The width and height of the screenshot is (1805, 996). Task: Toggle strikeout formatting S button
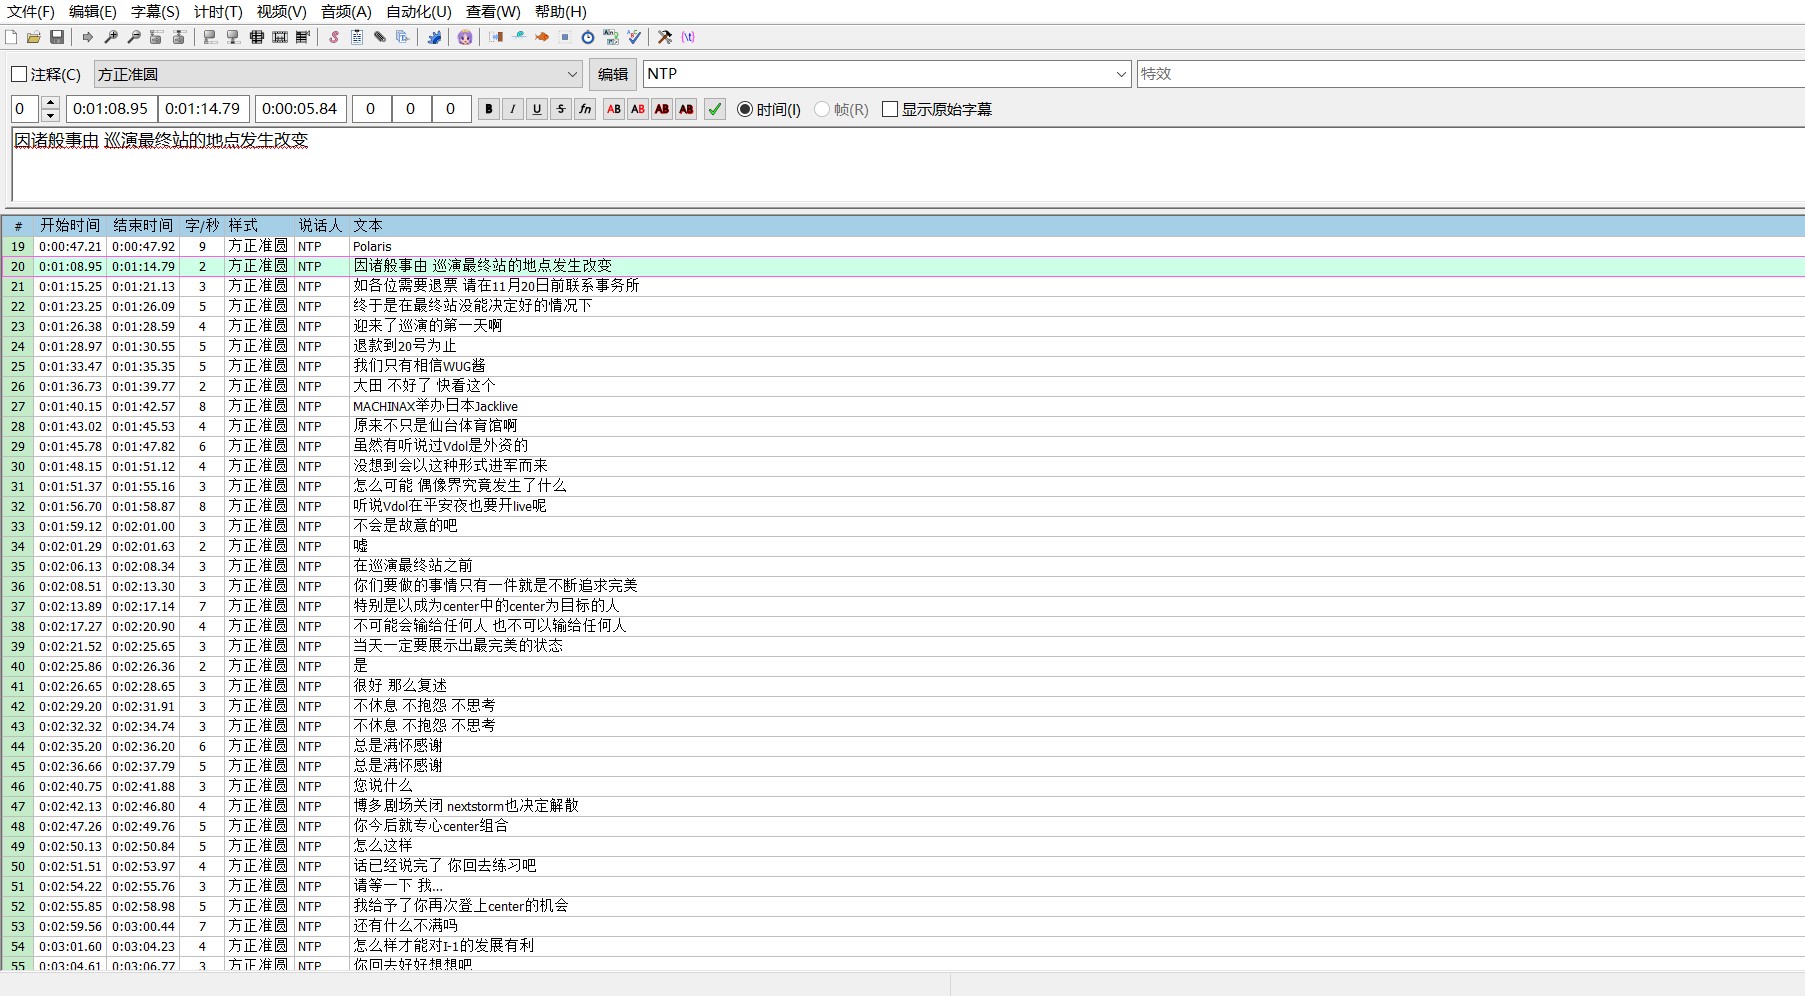coord(561,109)
